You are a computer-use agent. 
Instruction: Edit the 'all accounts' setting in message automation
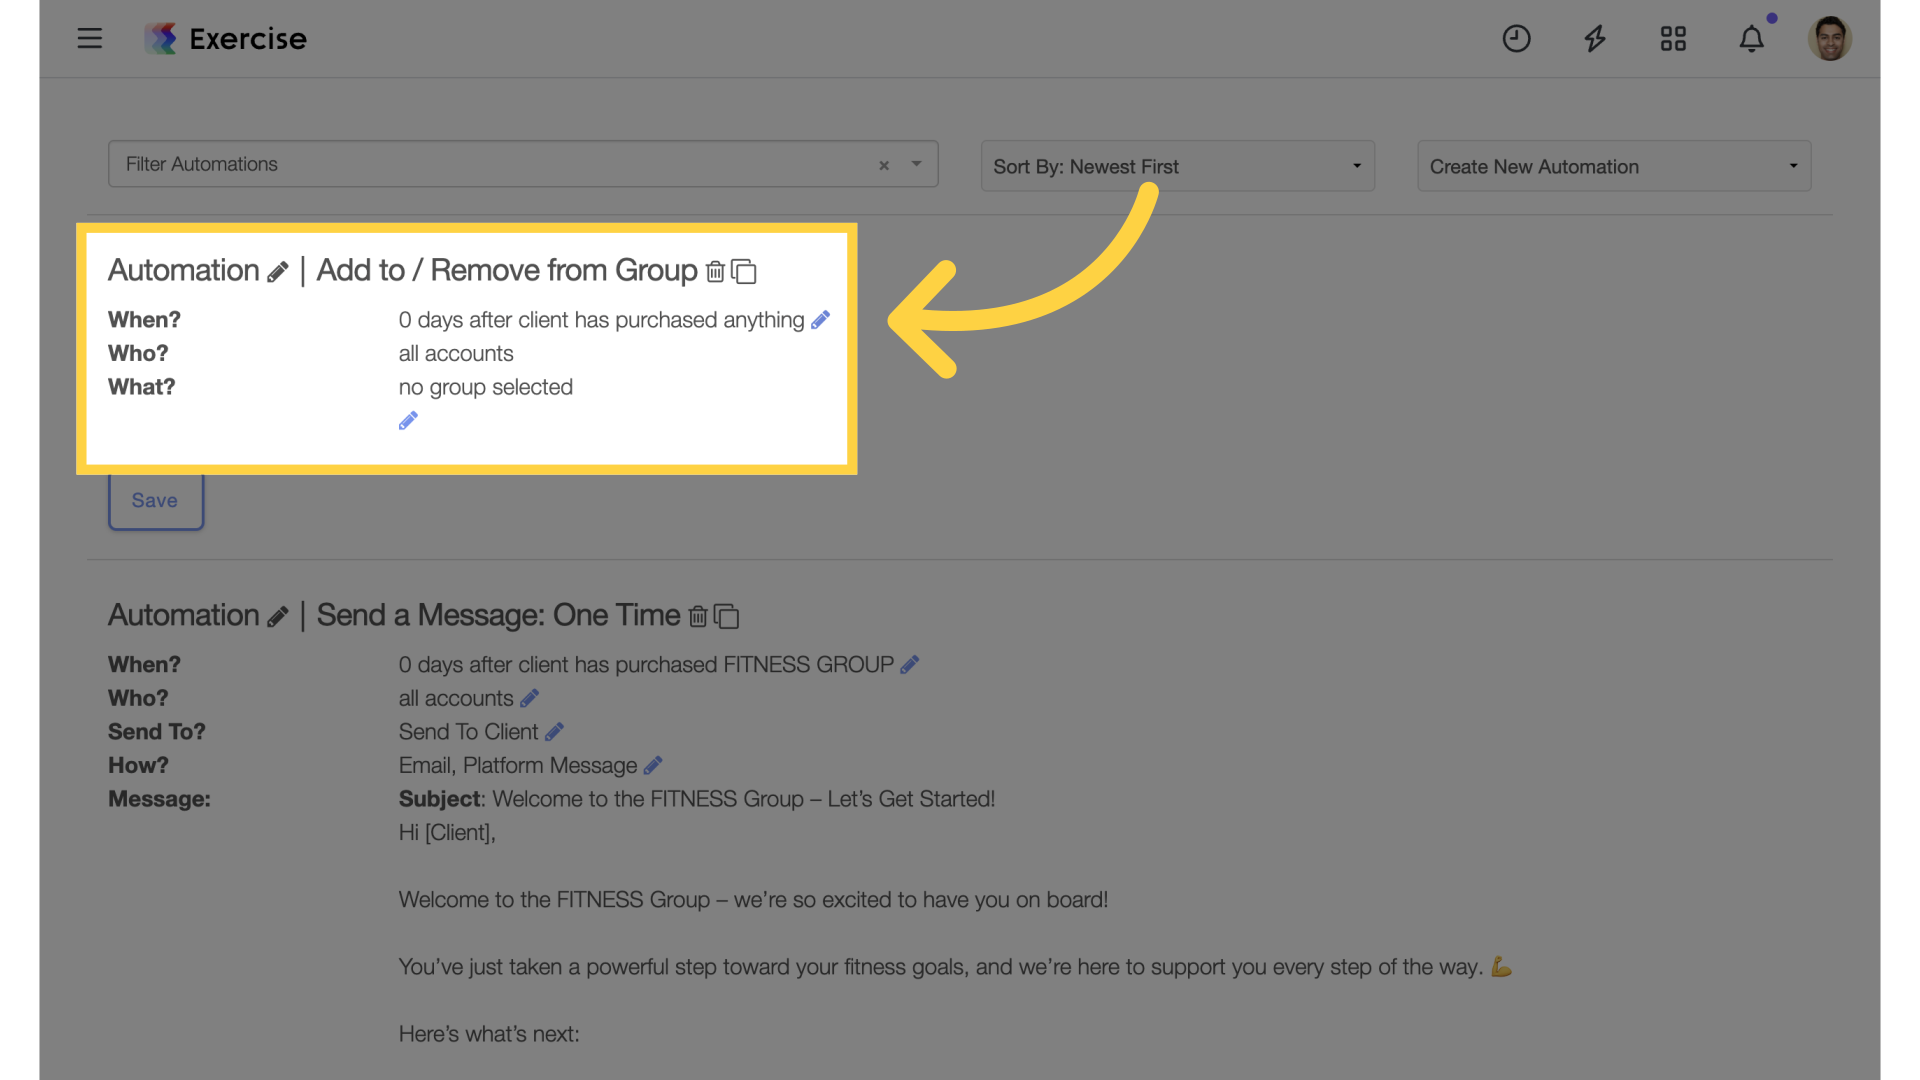click(x=530, y=698)
